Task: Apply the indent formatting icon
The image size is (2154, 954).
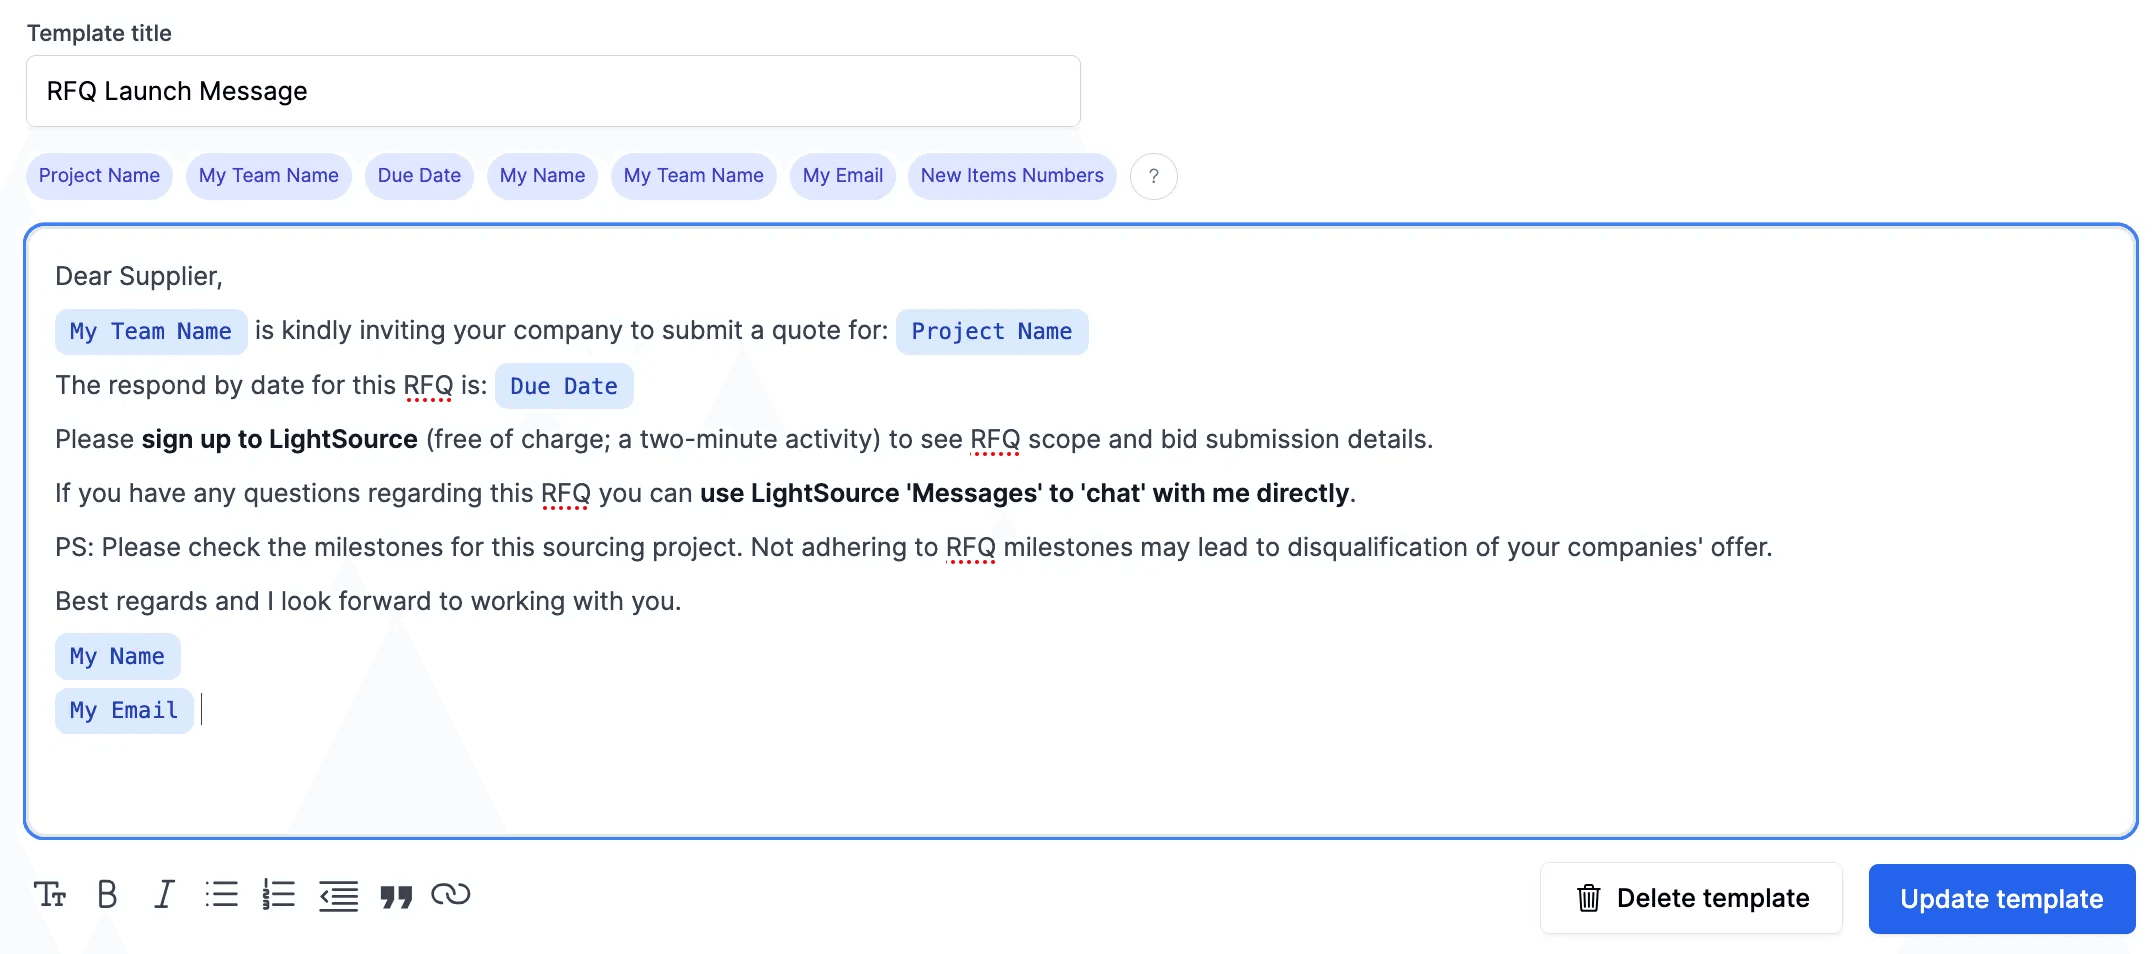Action: (339, 895)
